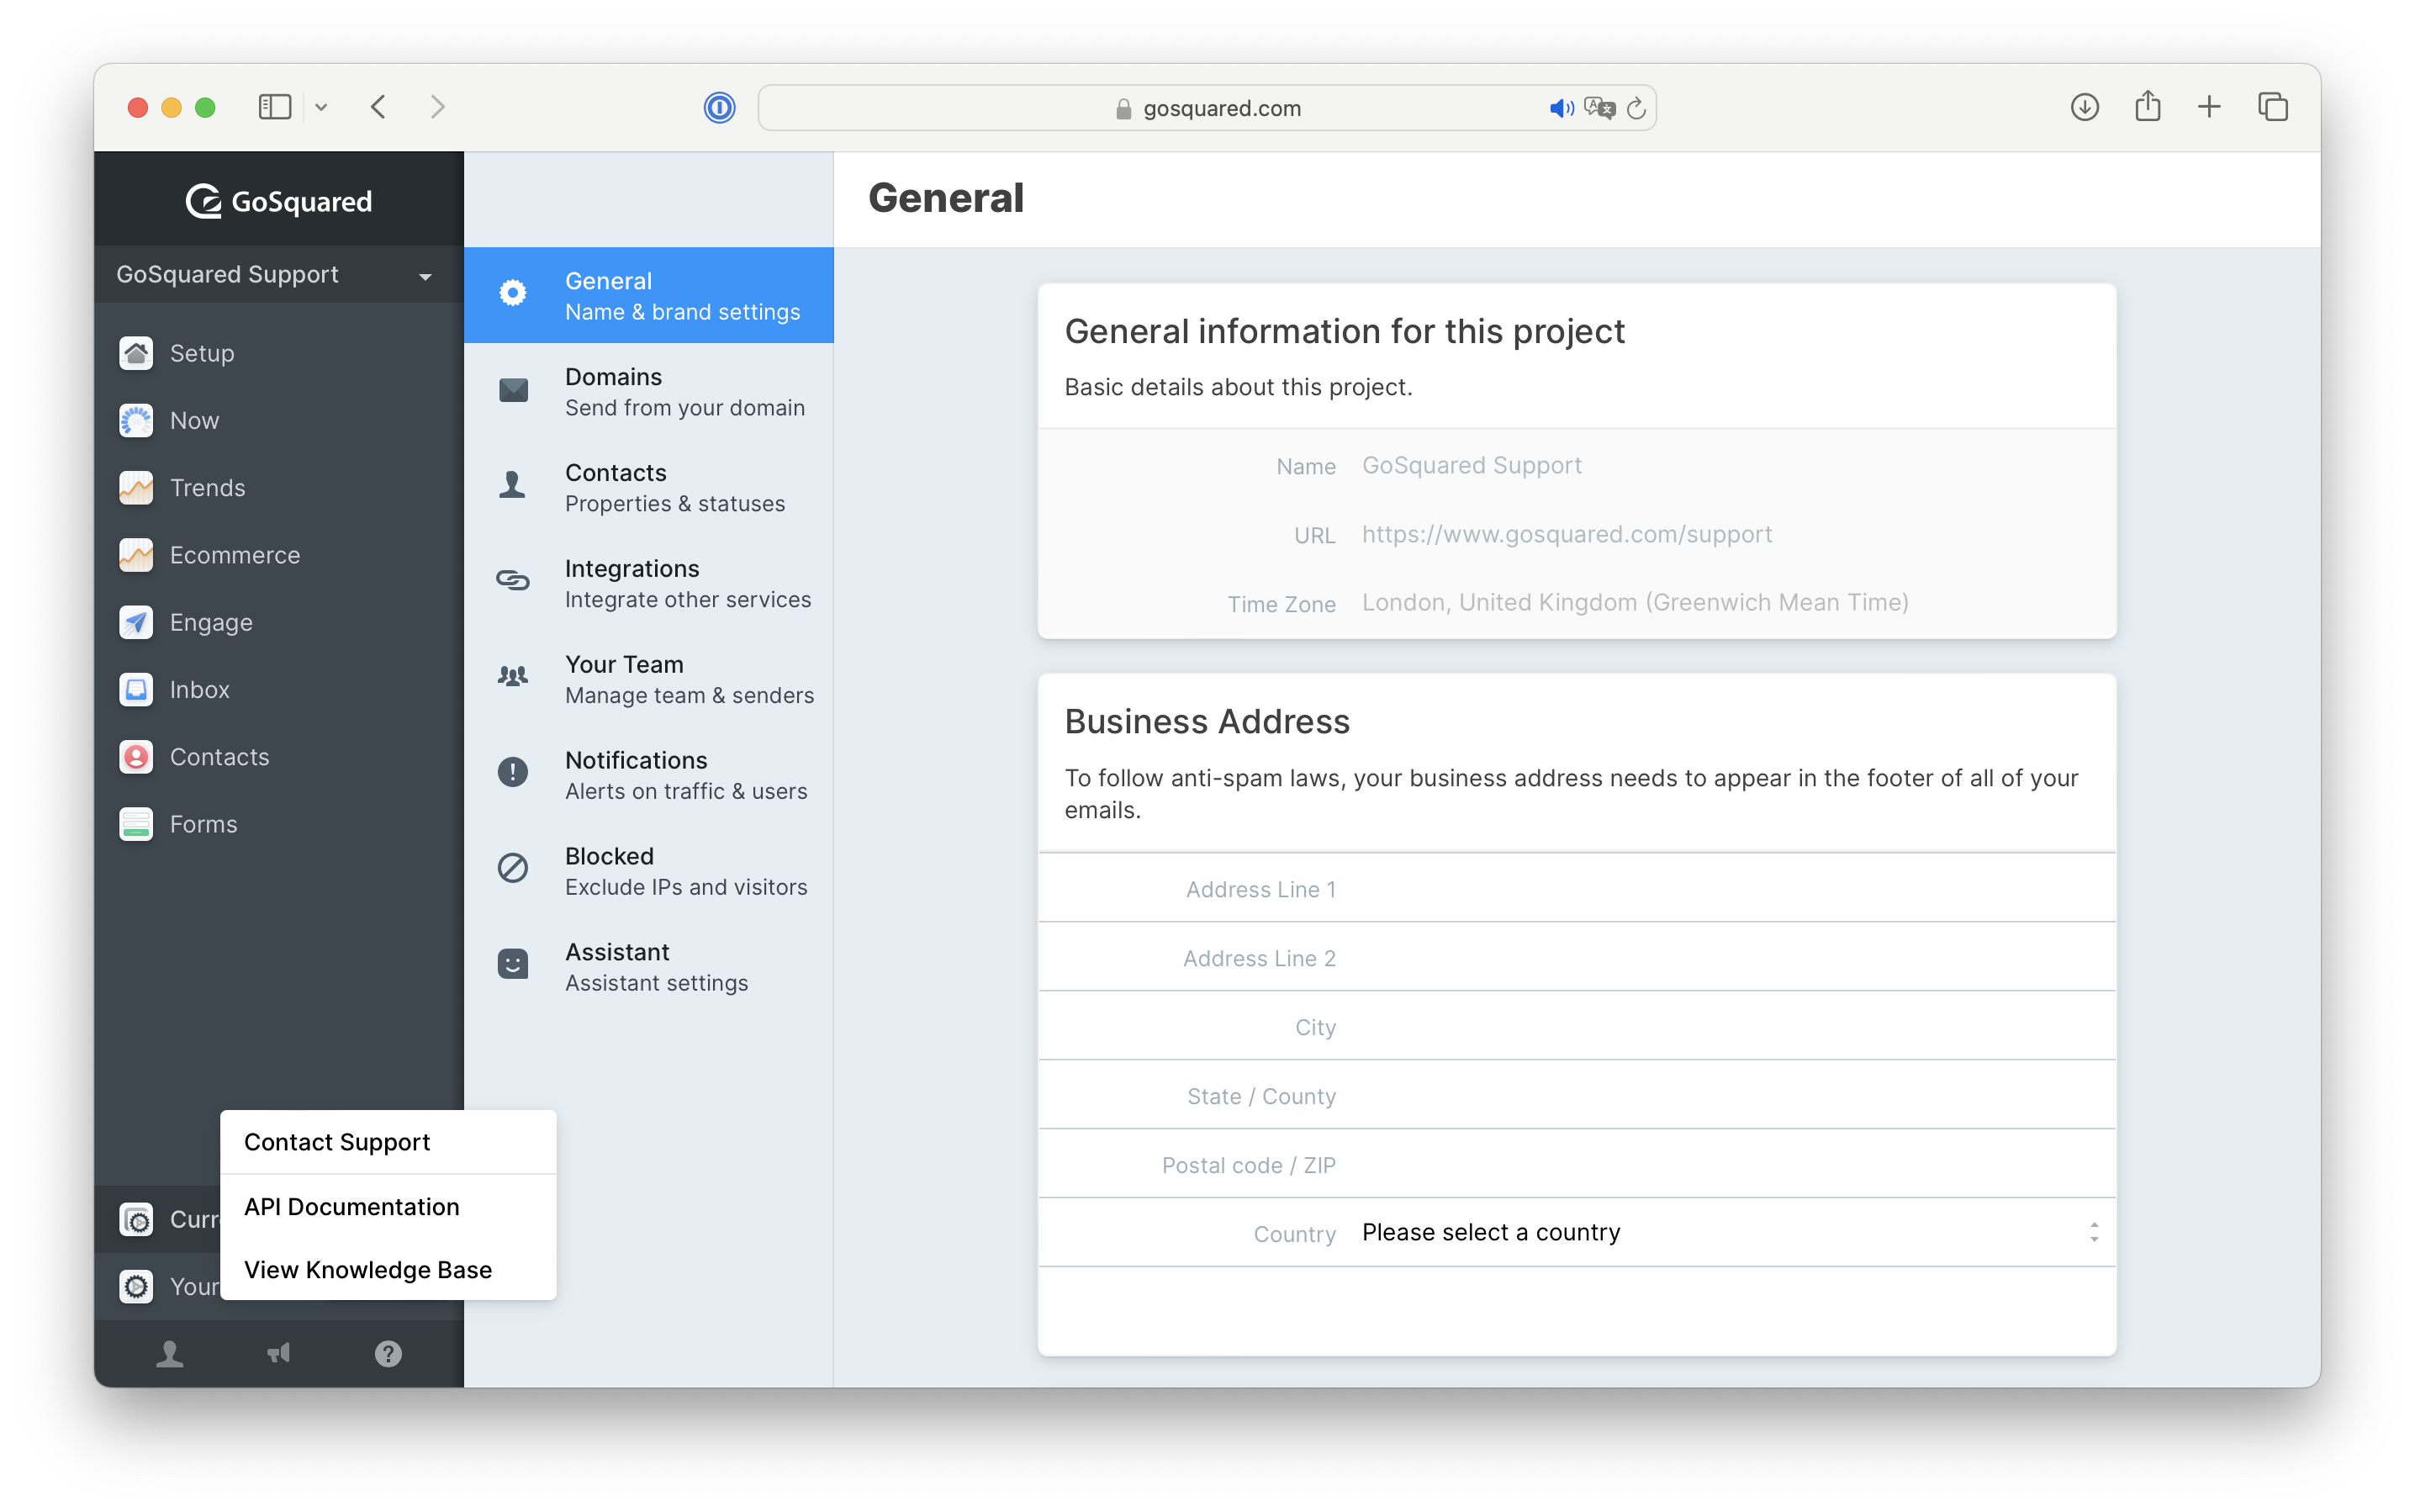Open Notifications settings section

click(x=649, y=775)
